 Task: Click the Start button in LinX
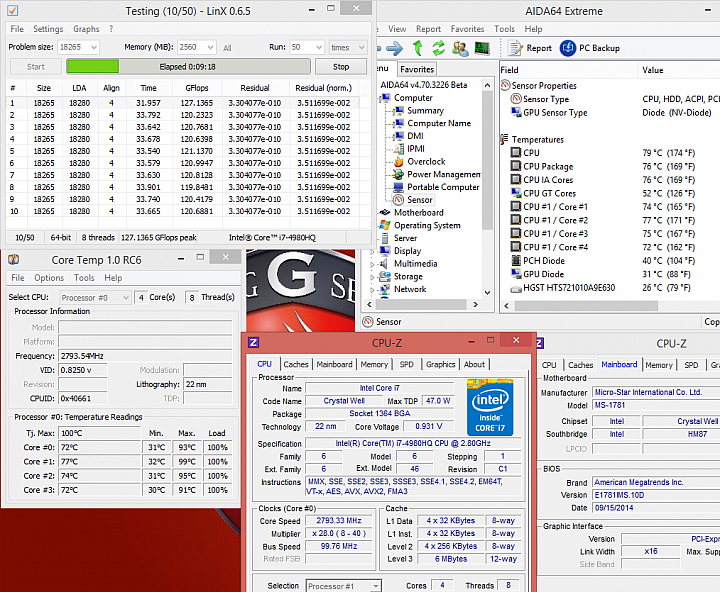(35, 67)
